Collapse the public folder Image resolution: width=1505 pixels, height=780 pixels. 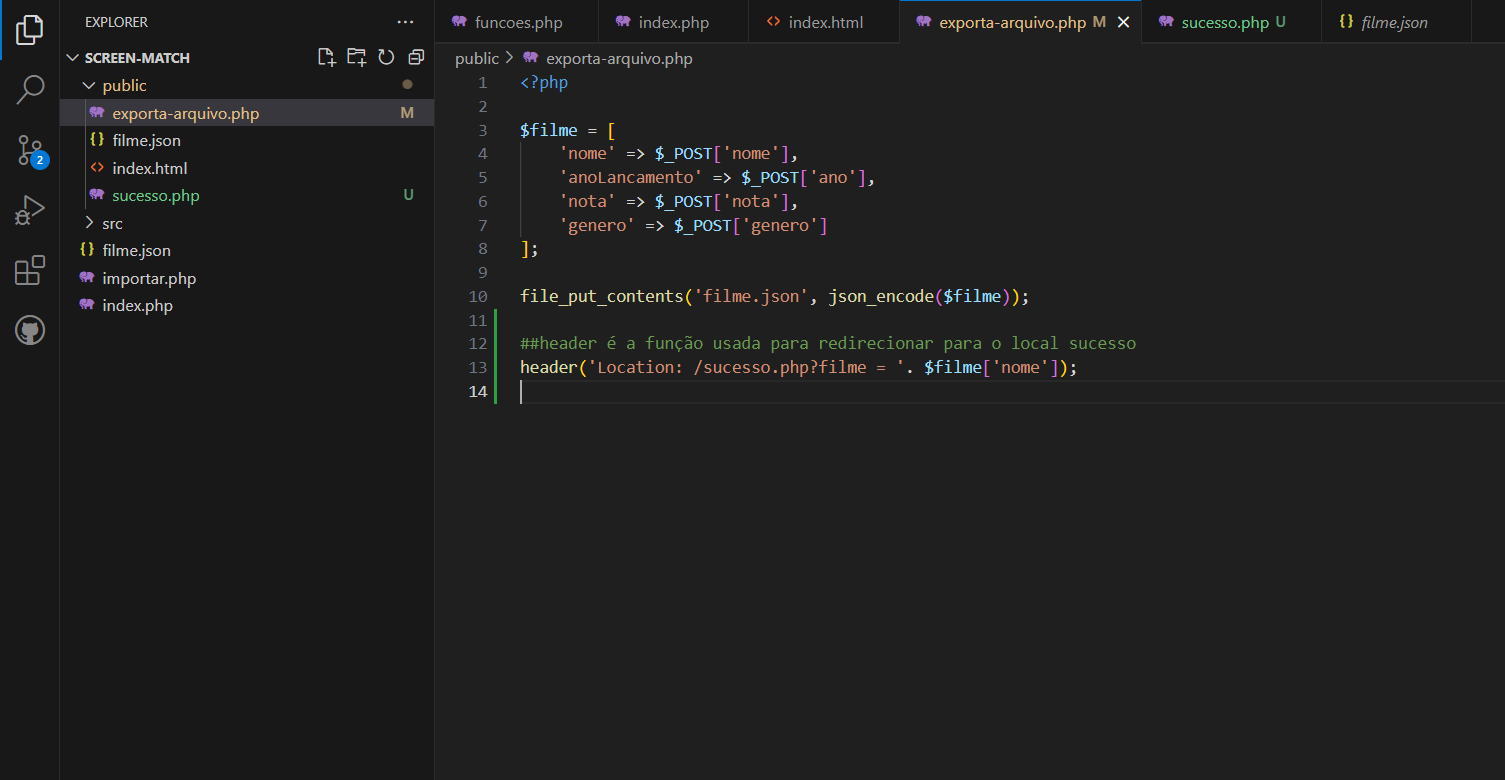tap(89, 86)
